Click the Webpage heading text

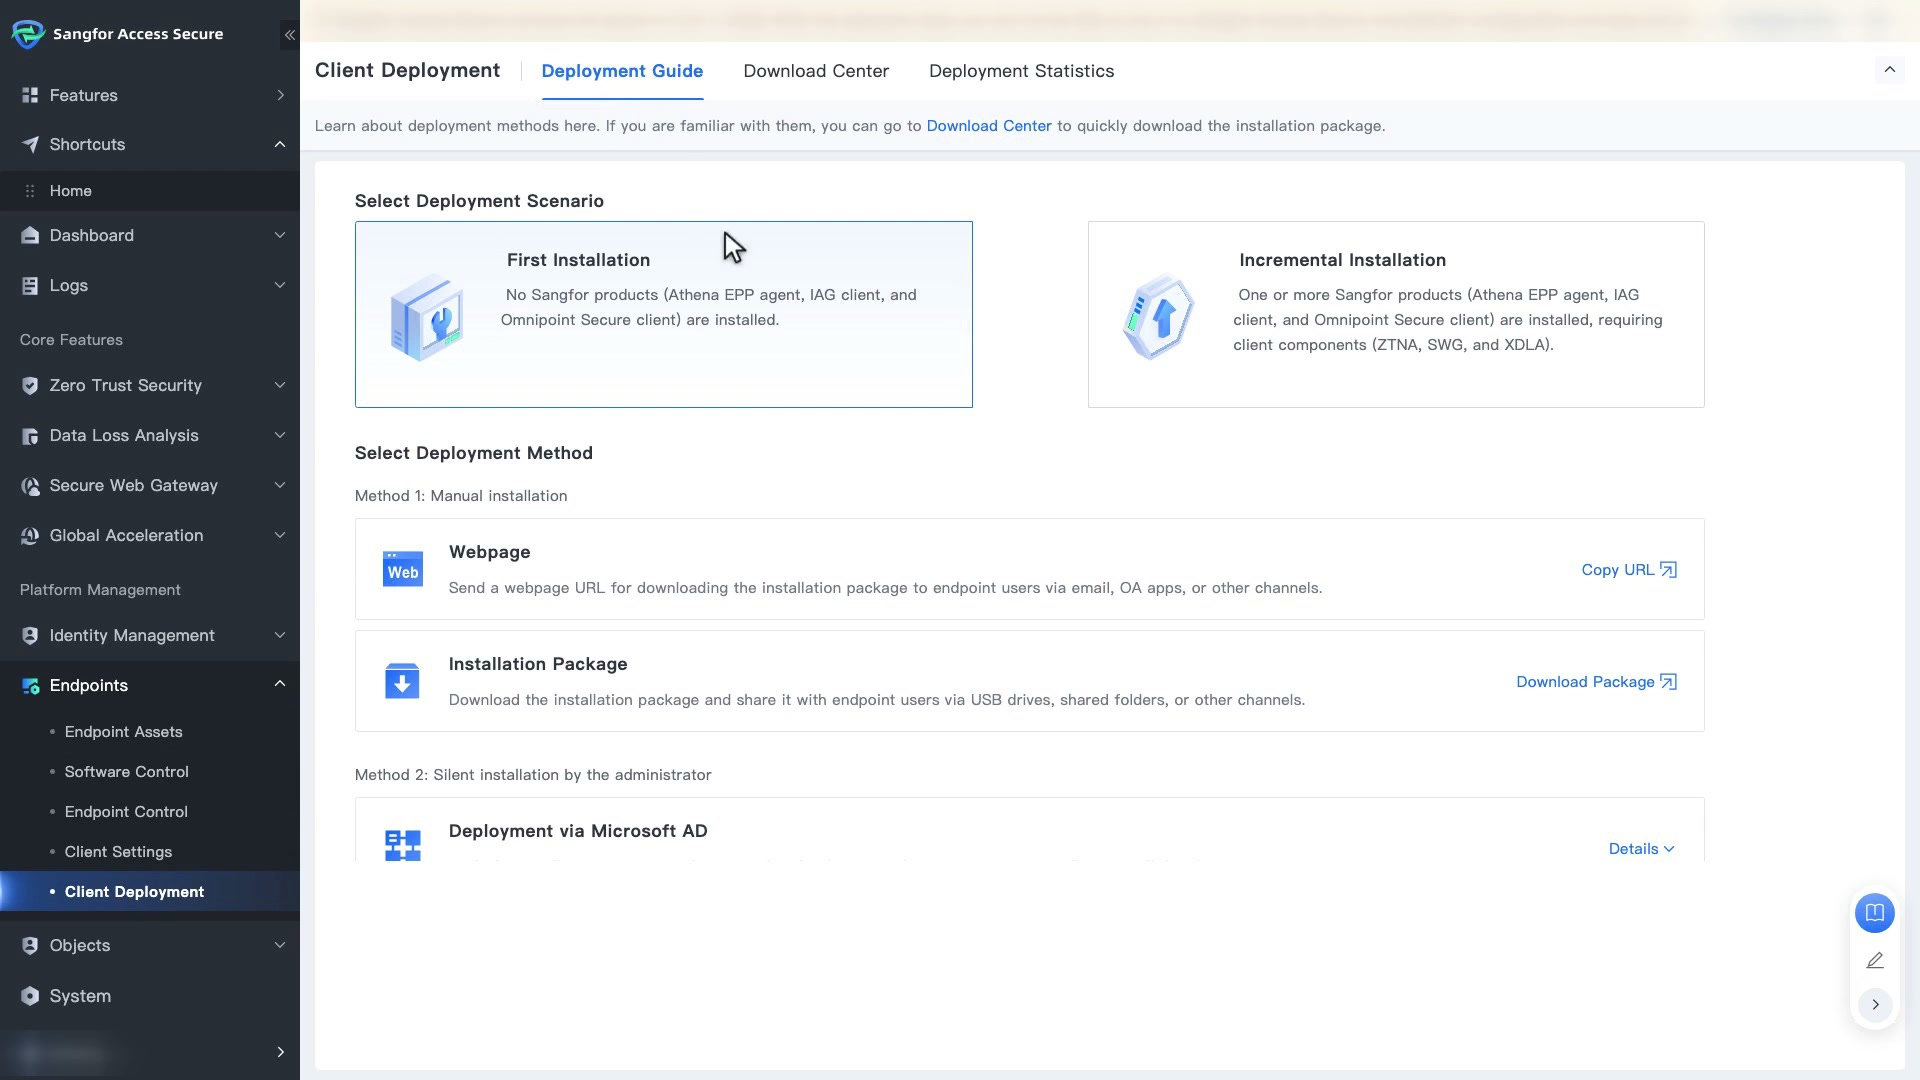click(490, 552)
